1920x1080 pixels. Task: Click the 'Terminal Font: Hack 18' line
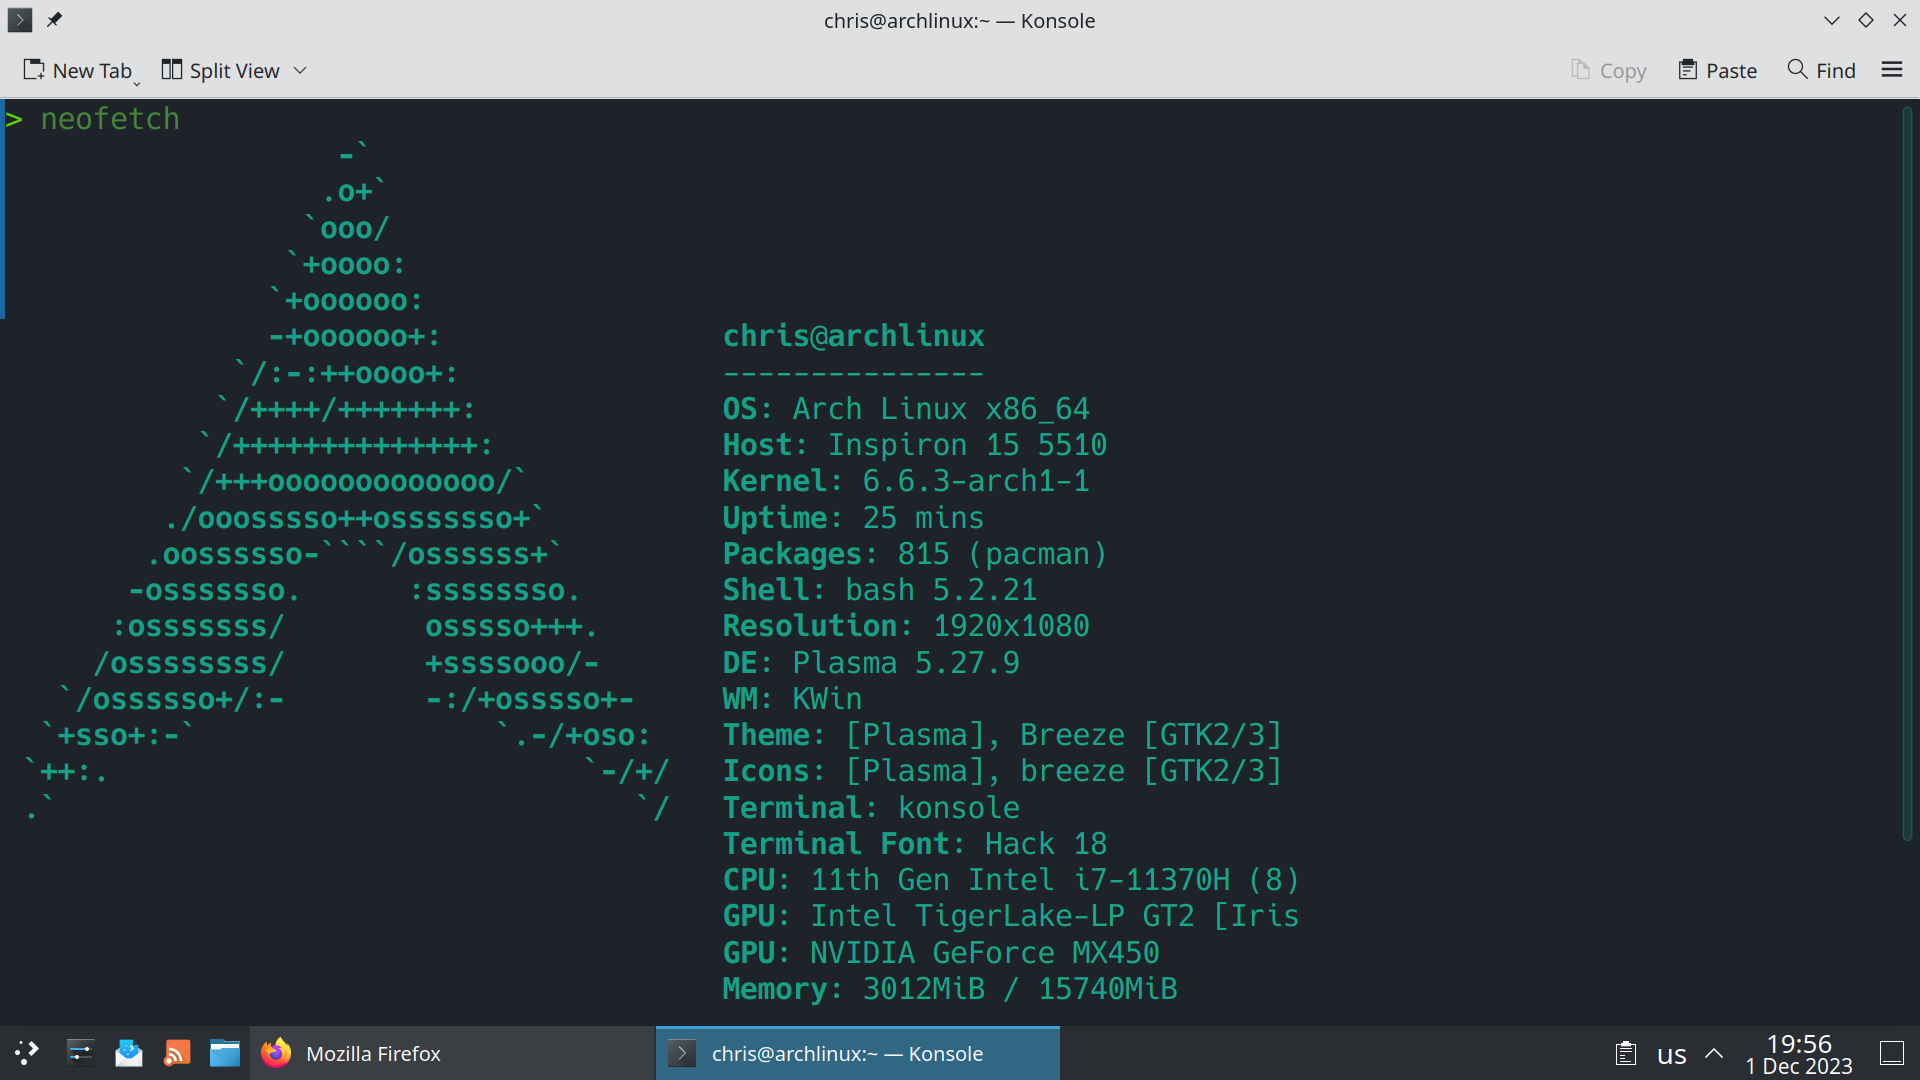[915, 844]
